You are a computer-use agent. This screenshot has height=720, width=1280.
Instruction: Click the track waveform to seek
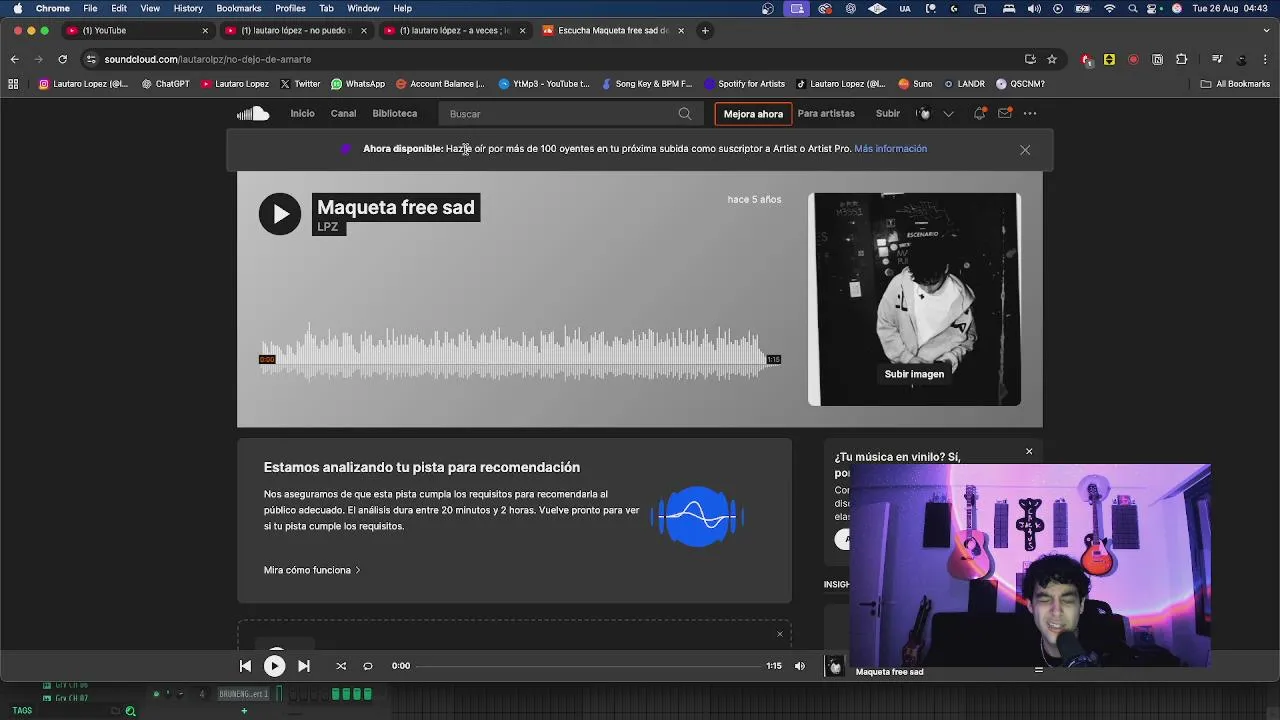[x=519, y=353]
